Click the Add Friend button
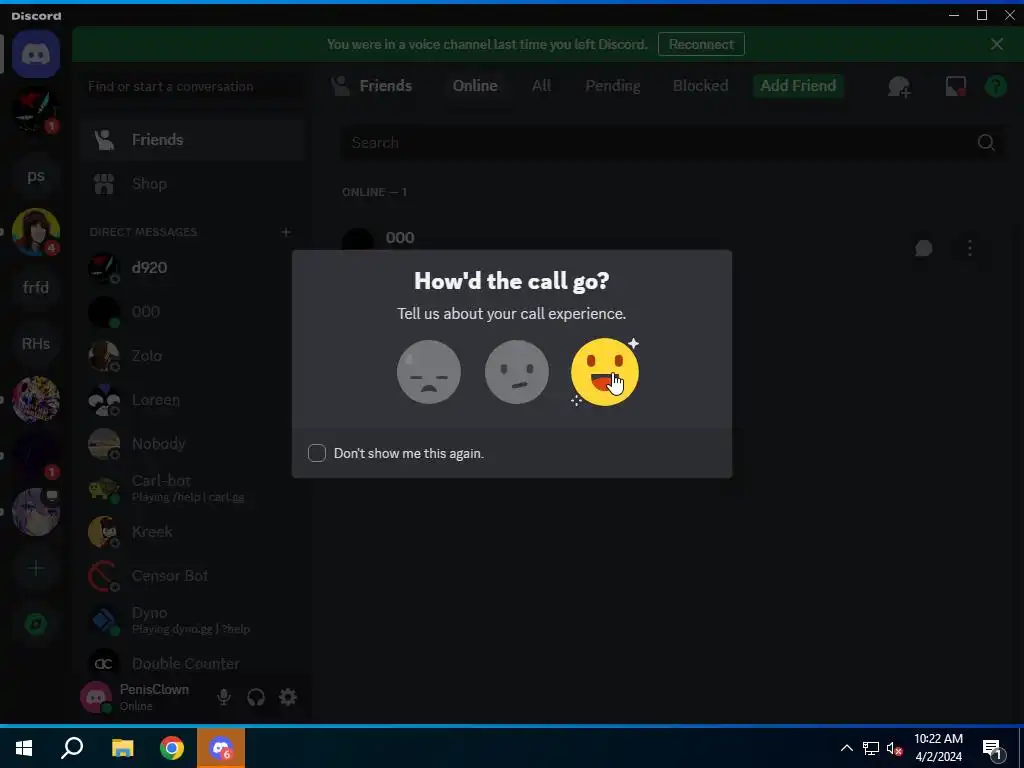The width and height of the screenshot is (1024, 768). click(x=798, y=86)
